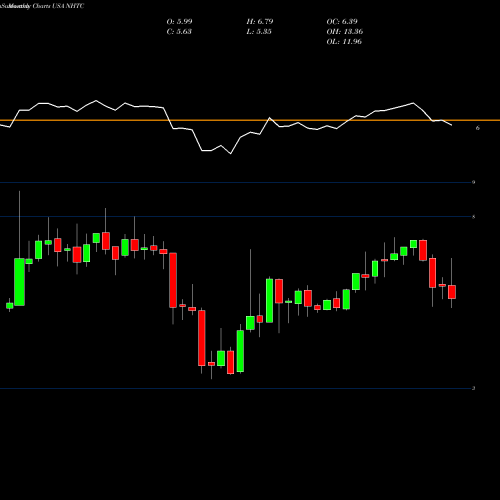Click the '9' price axis label

473,182
